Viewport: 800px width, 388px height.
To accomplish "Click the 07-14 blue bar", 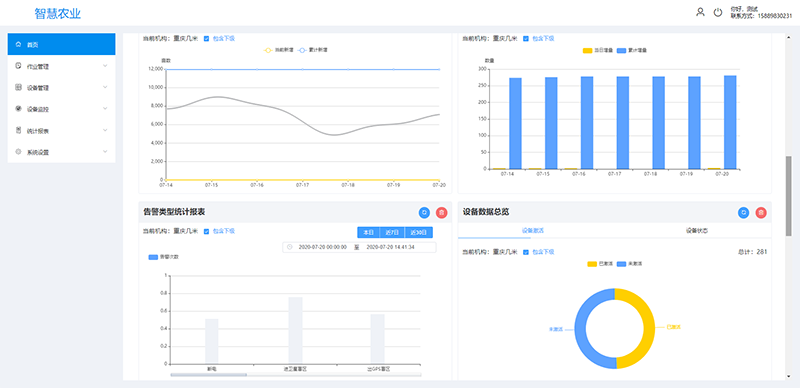I will click(515, 123).
